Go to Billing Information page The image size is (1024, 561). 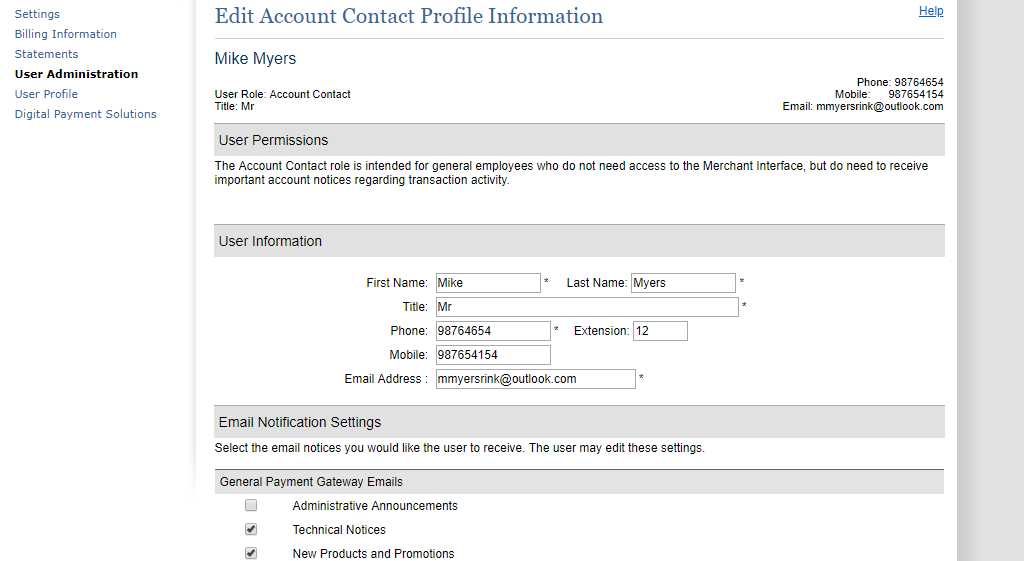[65, 34]
